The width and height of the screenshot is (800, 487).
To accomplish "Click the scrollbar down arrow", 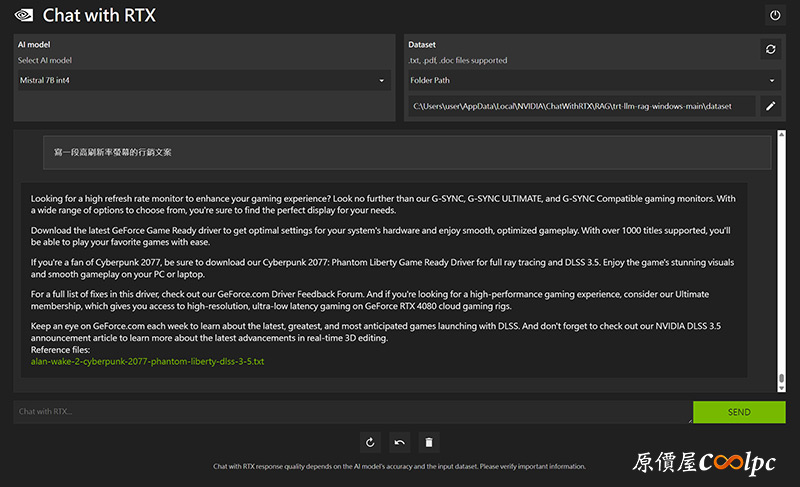I will (x=781, y=389).
